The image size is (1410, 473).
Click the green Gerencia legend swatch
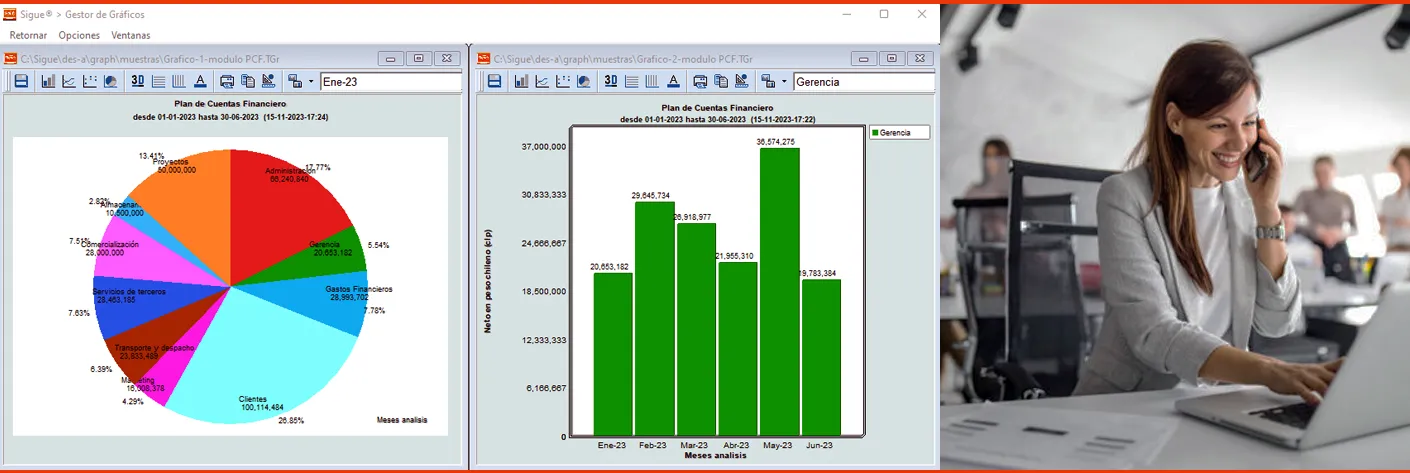pyautogui.click(x=875, y=132)
